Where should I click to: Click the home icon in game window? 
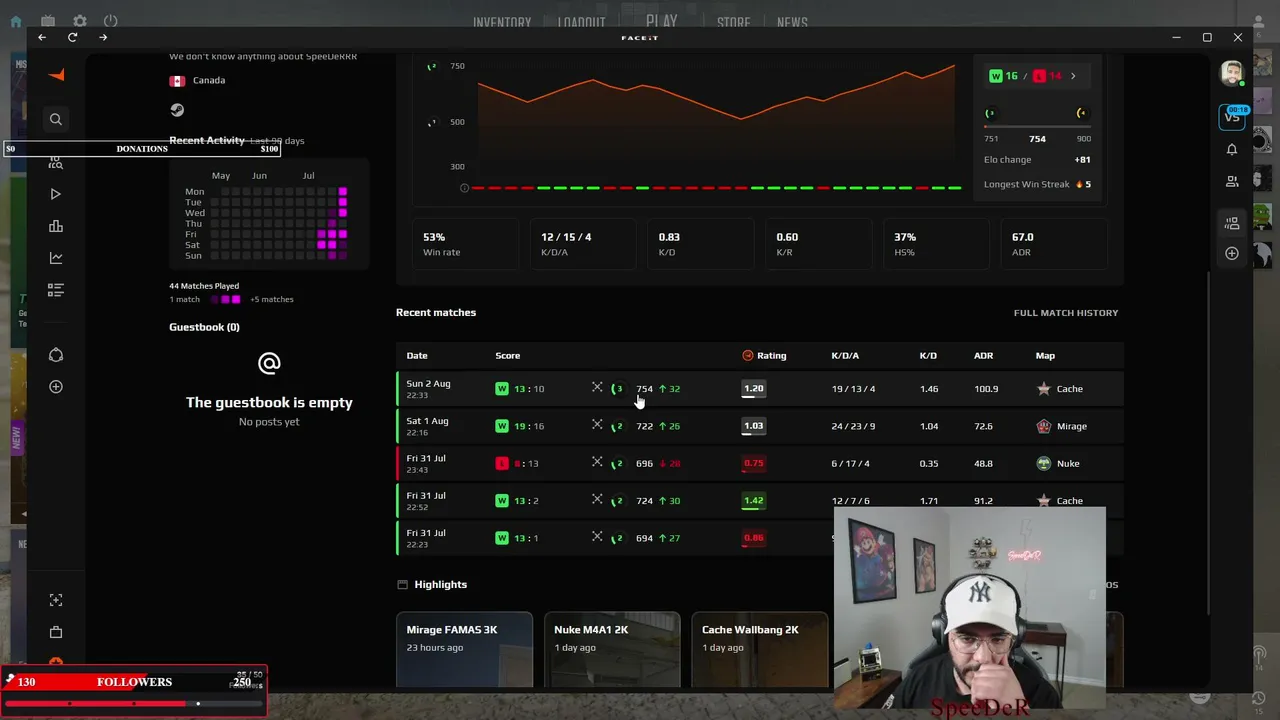16,21
